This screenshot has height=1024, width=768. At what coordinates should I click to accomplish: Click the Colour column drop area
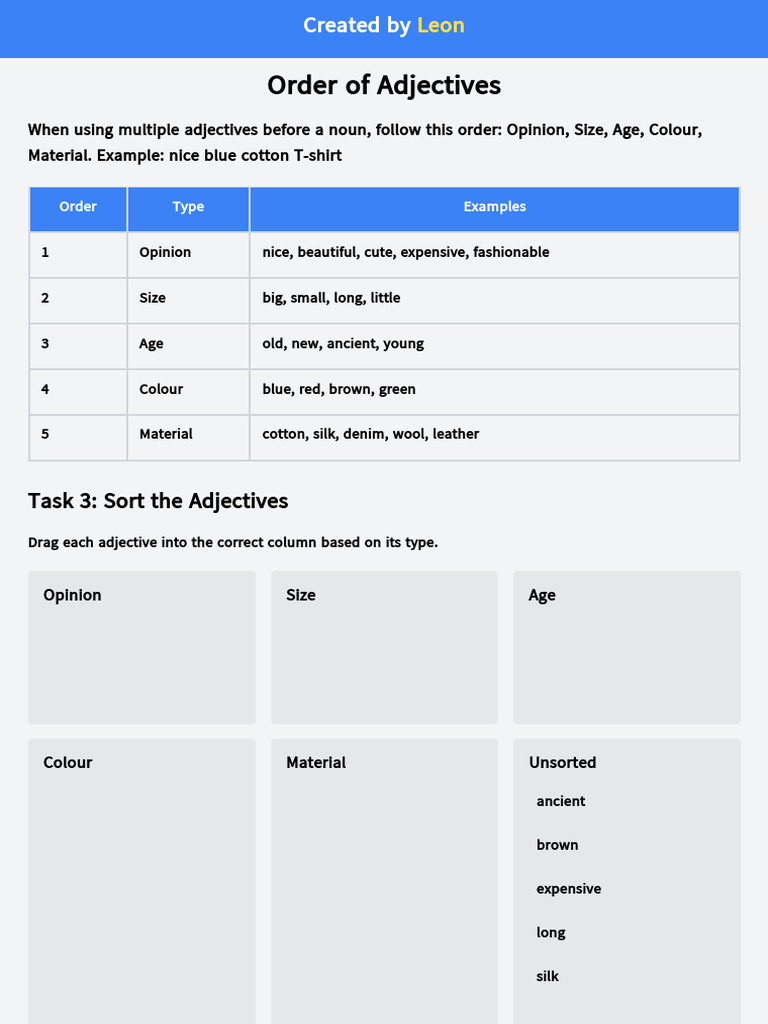142,882
